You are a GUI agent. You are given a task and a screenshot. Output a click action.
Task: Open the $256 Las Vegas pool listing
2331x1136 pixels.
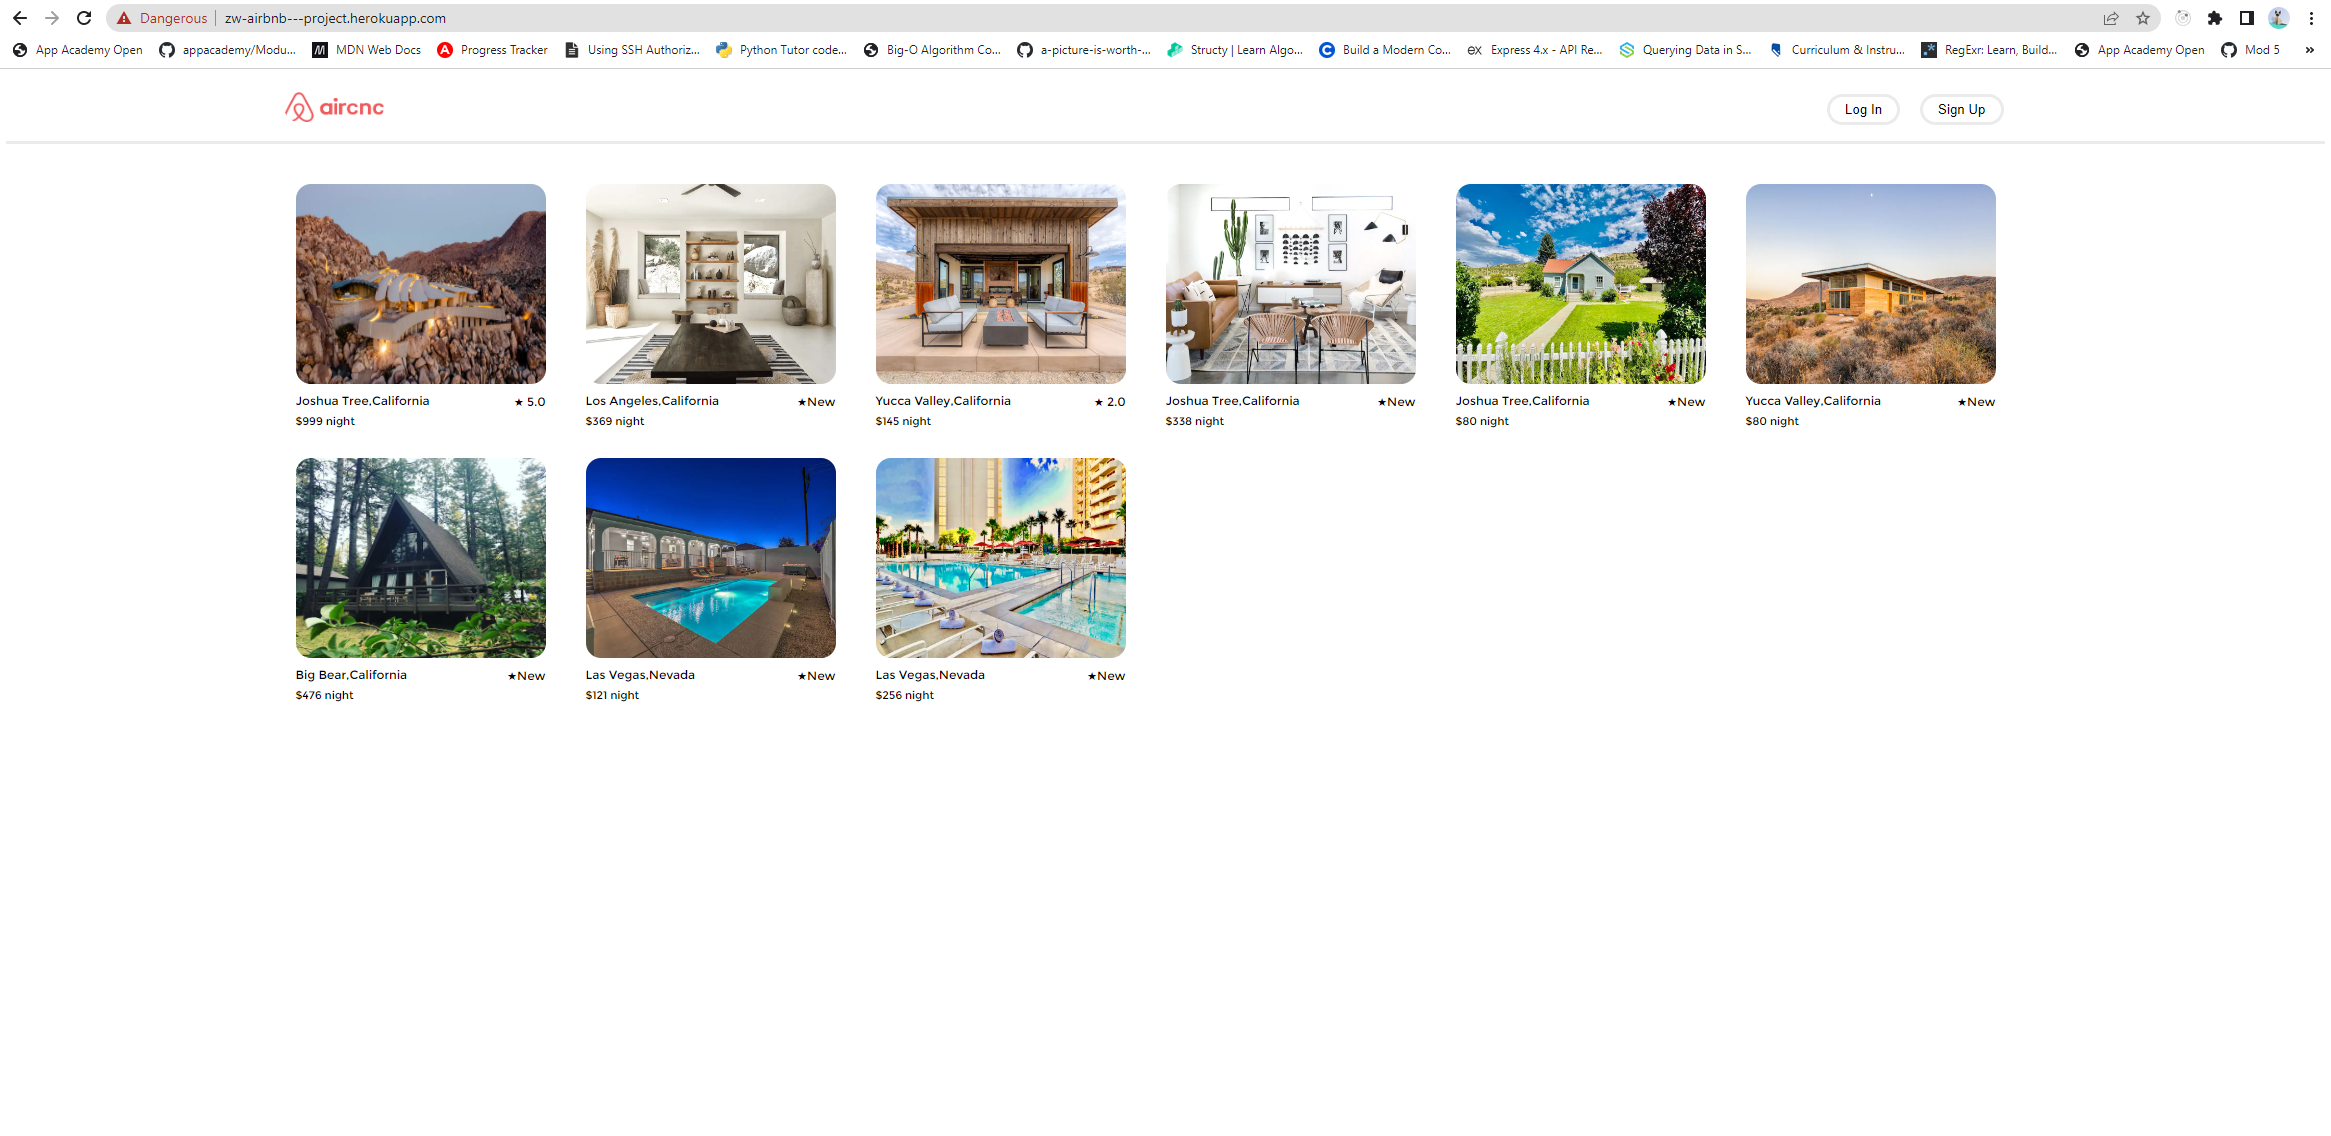tap(1000, 558)
